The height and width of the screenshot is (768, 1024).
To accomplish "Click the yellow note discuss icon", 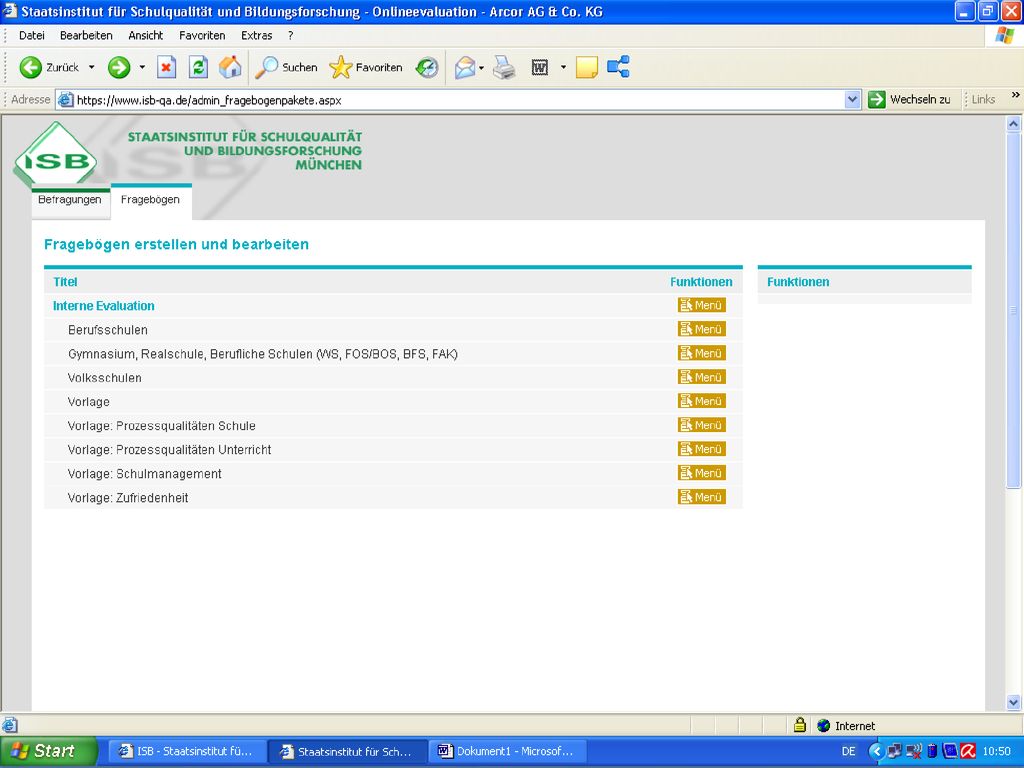I will pyautogui.click(x=586, y=67).
